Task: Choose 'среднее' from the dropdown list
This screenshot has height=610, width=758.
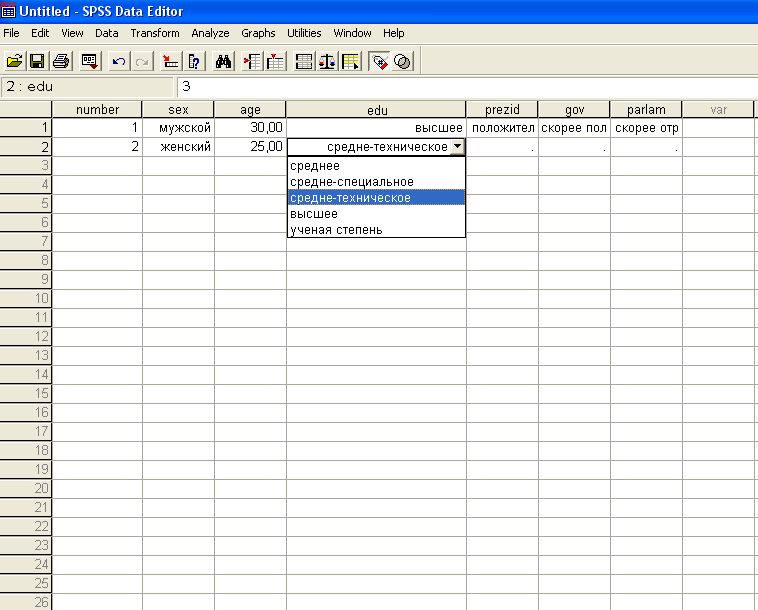Action: coord(376,166)
